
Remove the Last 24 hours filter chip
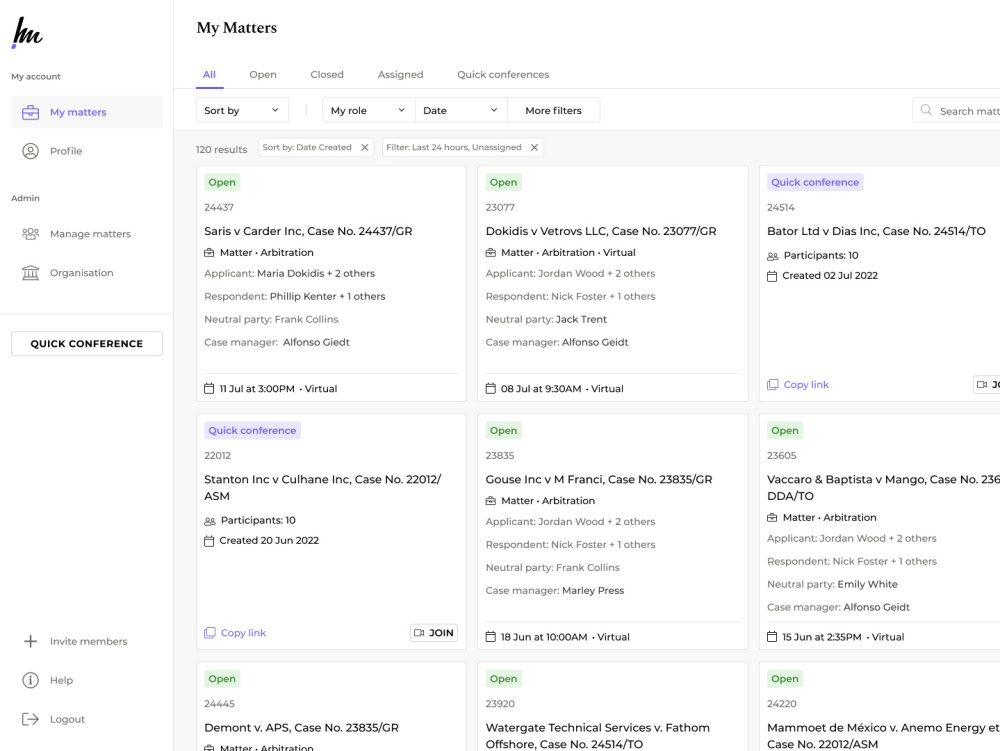coord(534,147)
